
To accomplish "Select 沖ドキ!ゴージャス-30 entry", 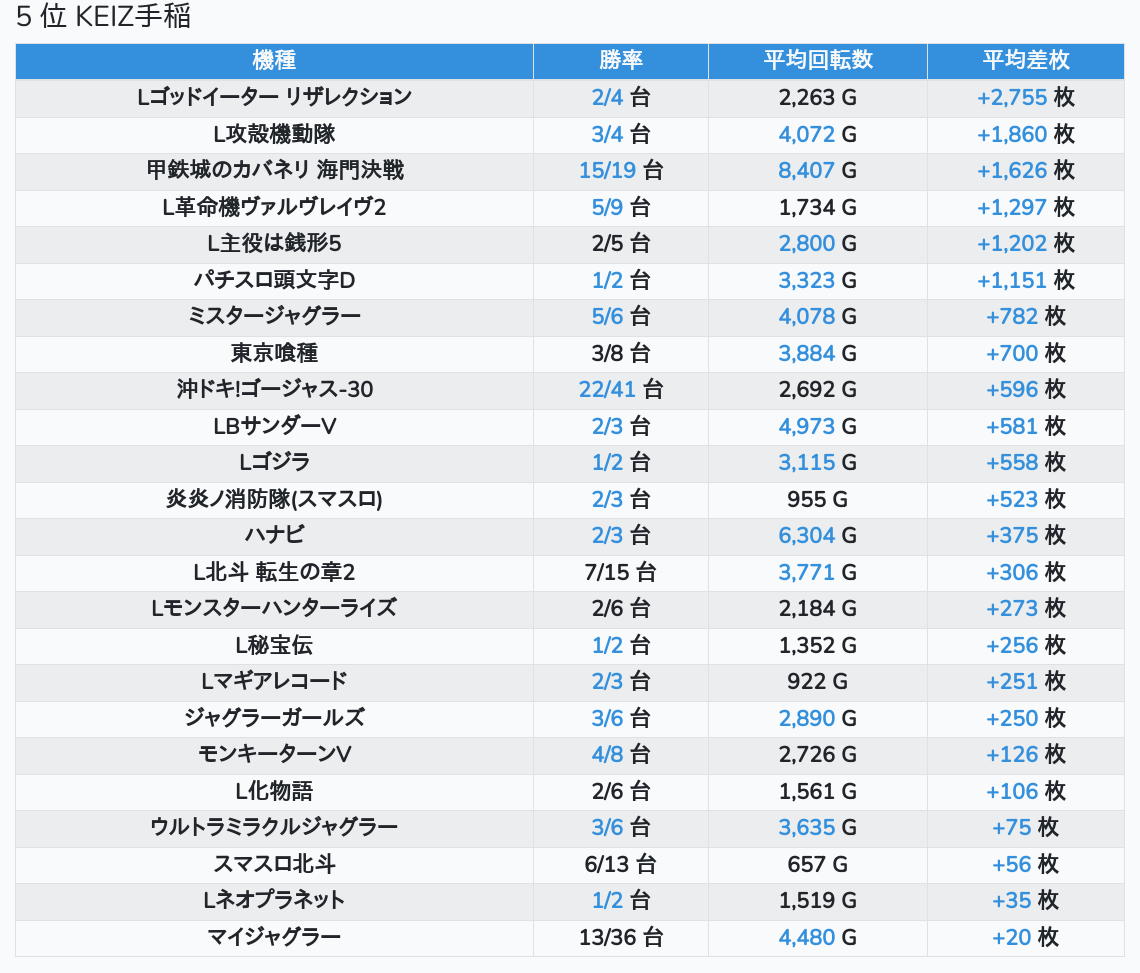I will click(x=274, y=389).
